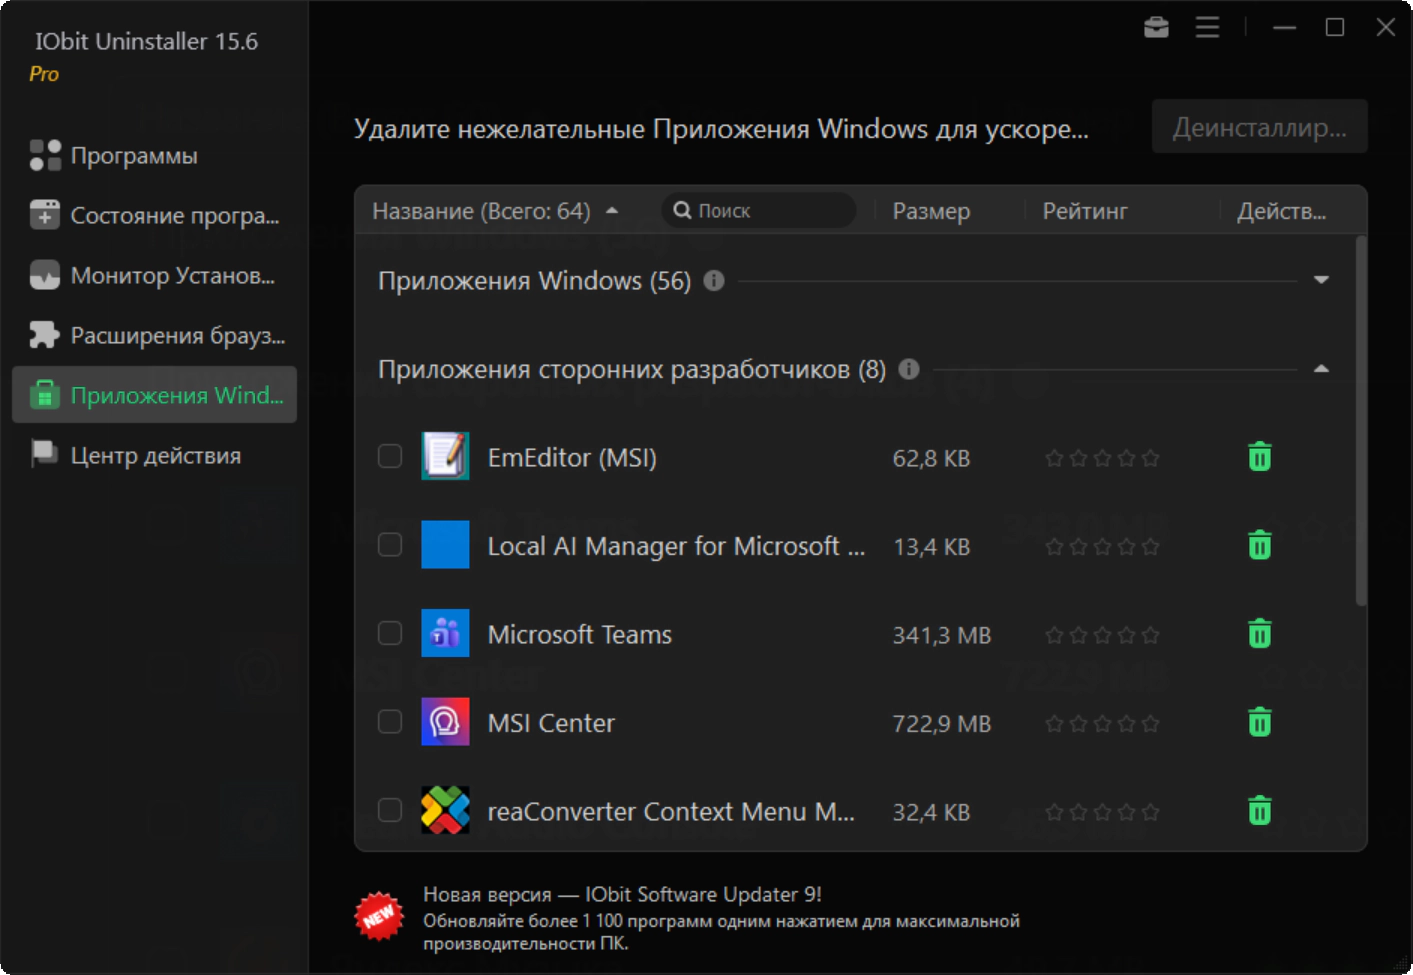The height and width of the screenshot is (975, 1413).
Task: Click the 722,9 MB size value
Action: click(x=941, y=723)
